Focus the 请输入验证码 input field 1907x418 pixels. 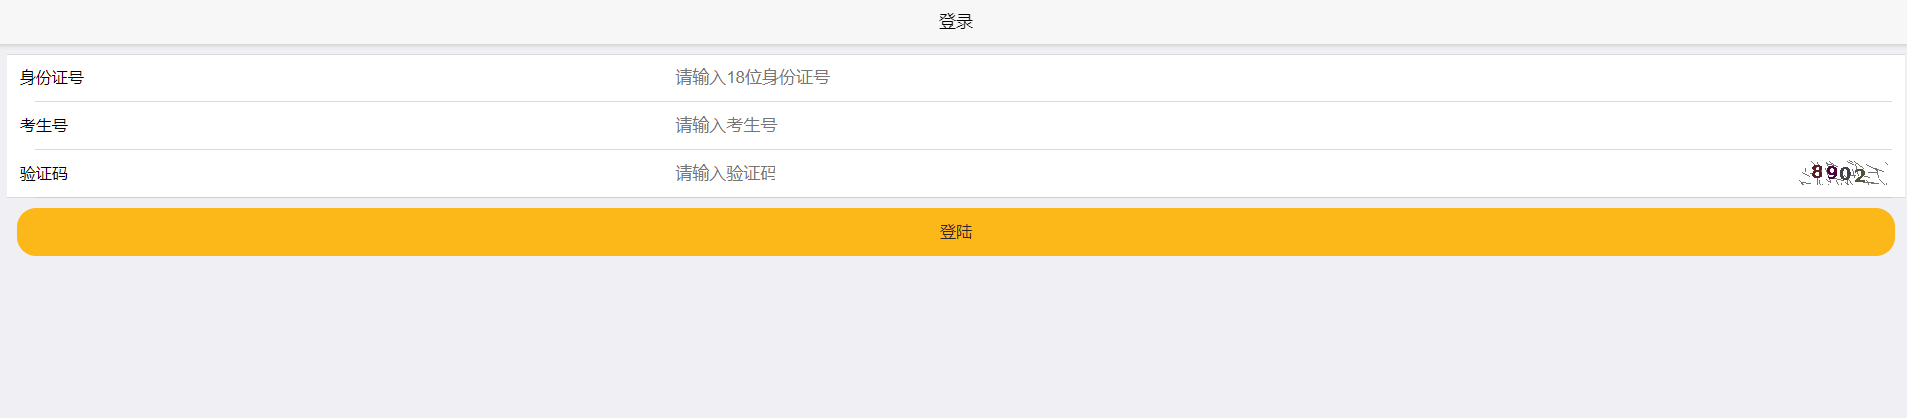[x=1235, y=173]
